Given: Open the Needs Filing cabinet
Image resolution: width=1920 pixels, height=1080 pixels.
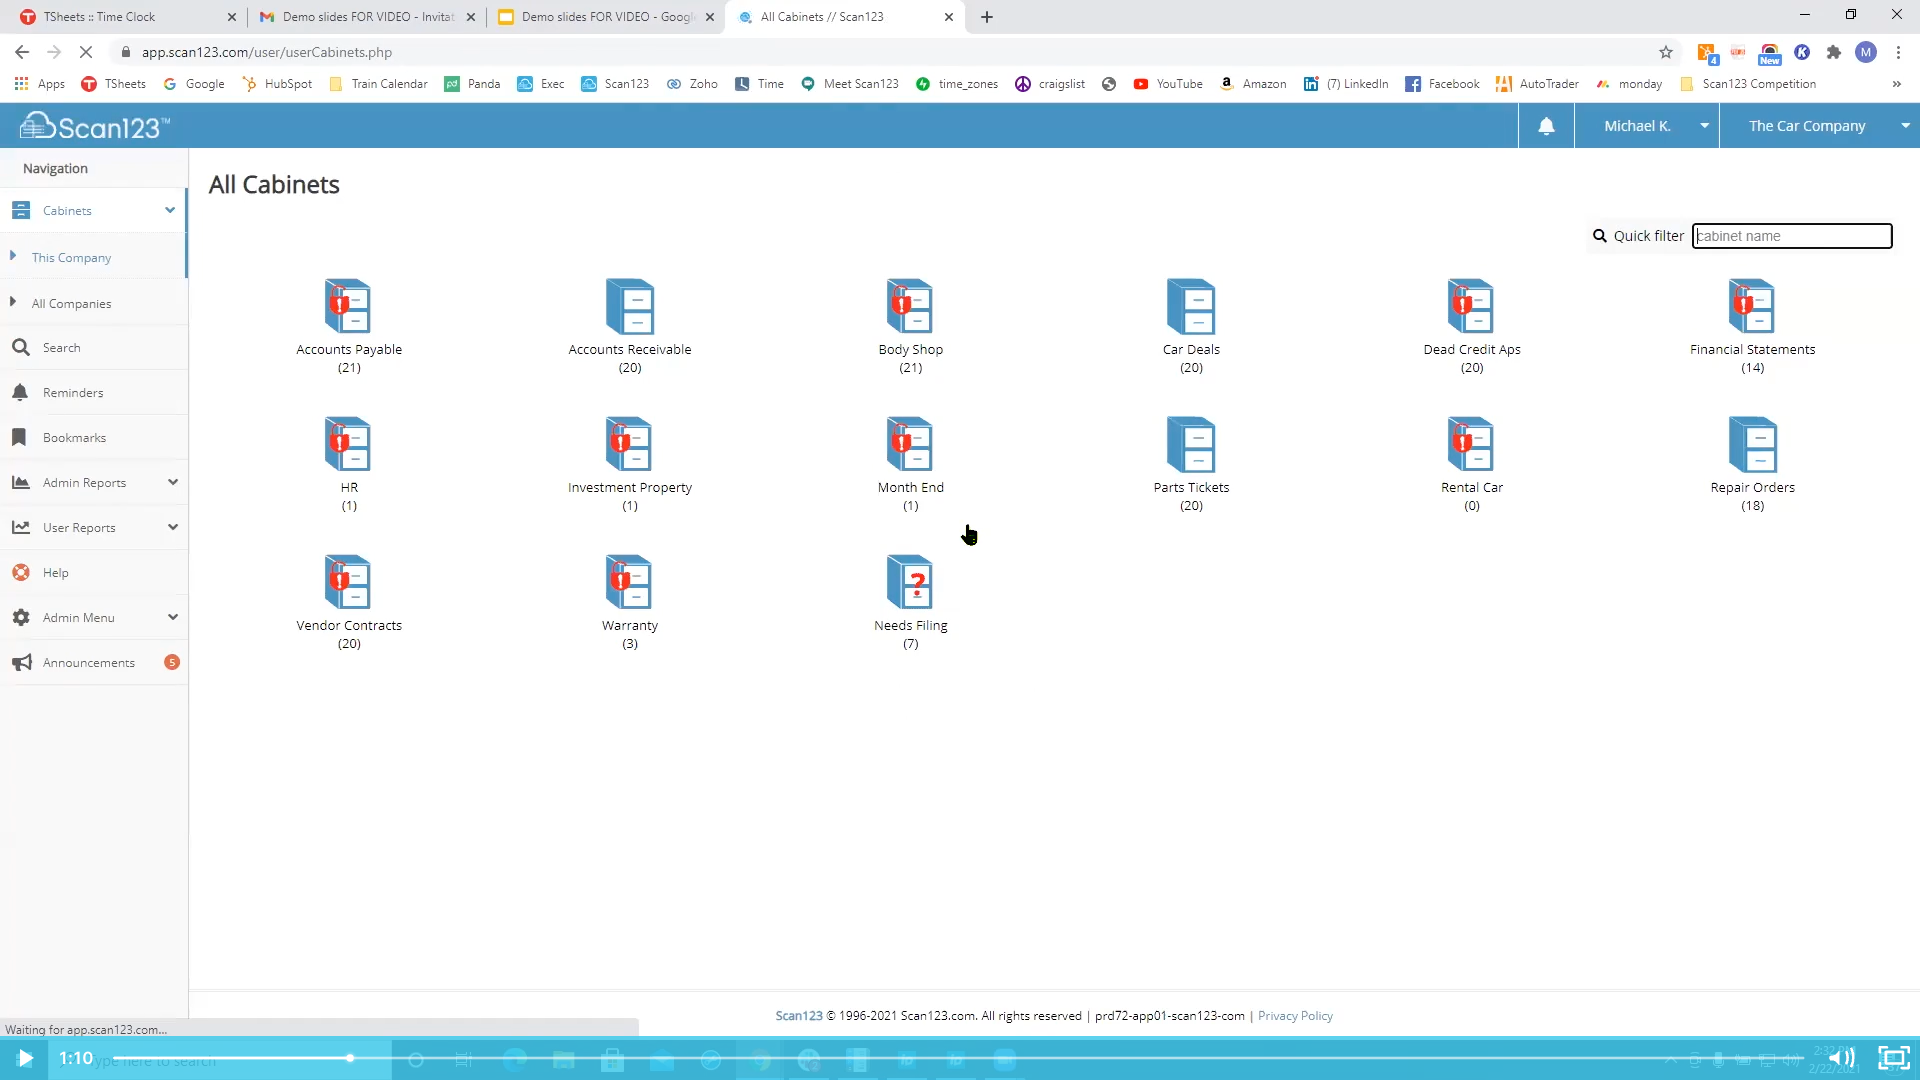Looking at the screenshot, I should 910,596.
